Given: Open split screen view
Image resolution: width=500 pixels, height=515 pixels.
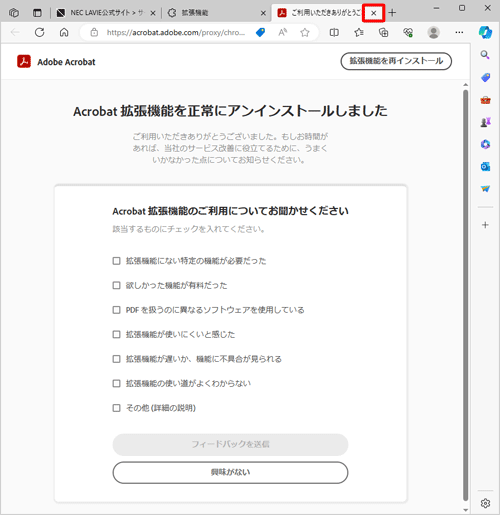Looking at the screenshot, I should (x=334, y=32).
